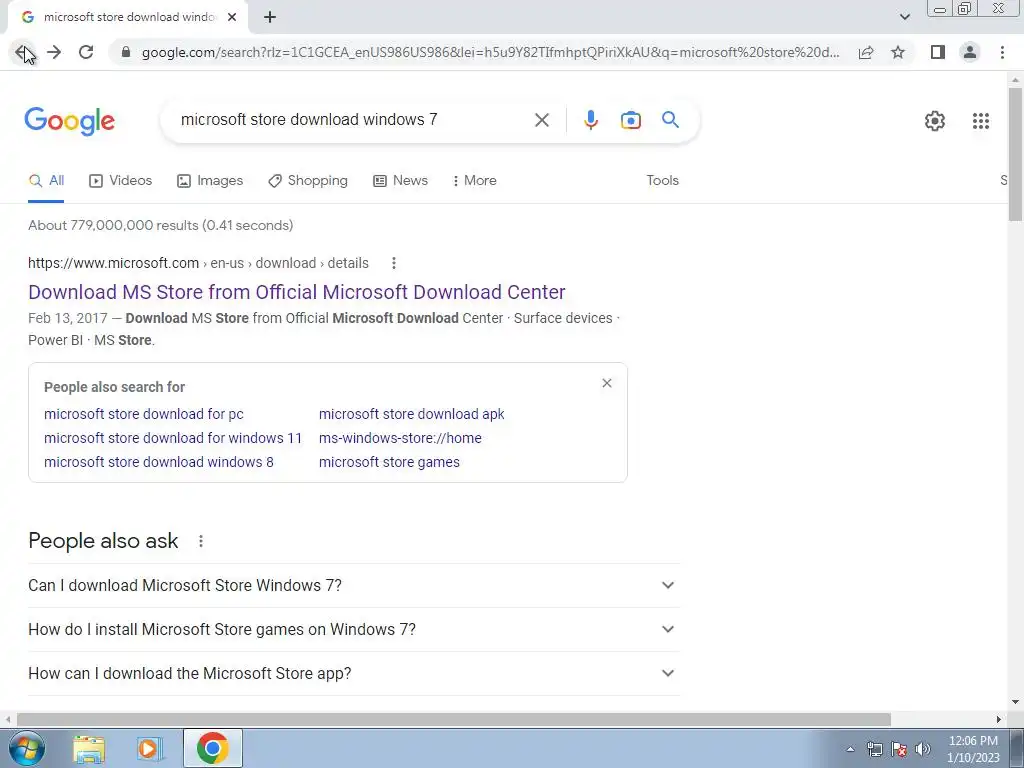Expand How can I download the Microsoft Store app
The height and width of the screenshot is (768, 1024).
click(353, 673)
